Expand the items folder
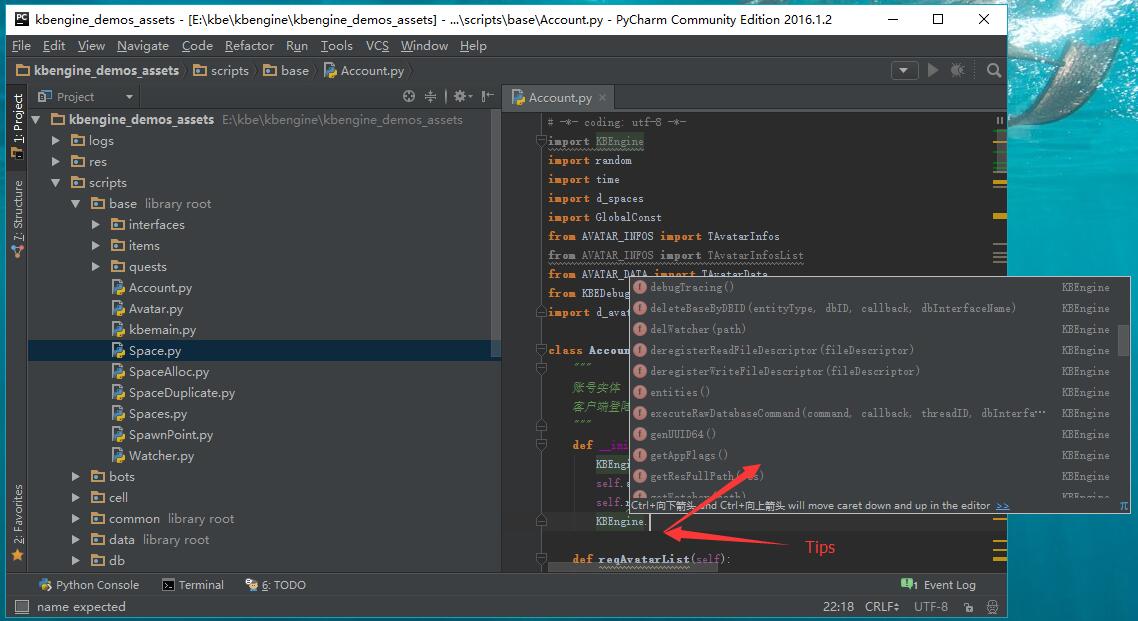 click(96, 246)
